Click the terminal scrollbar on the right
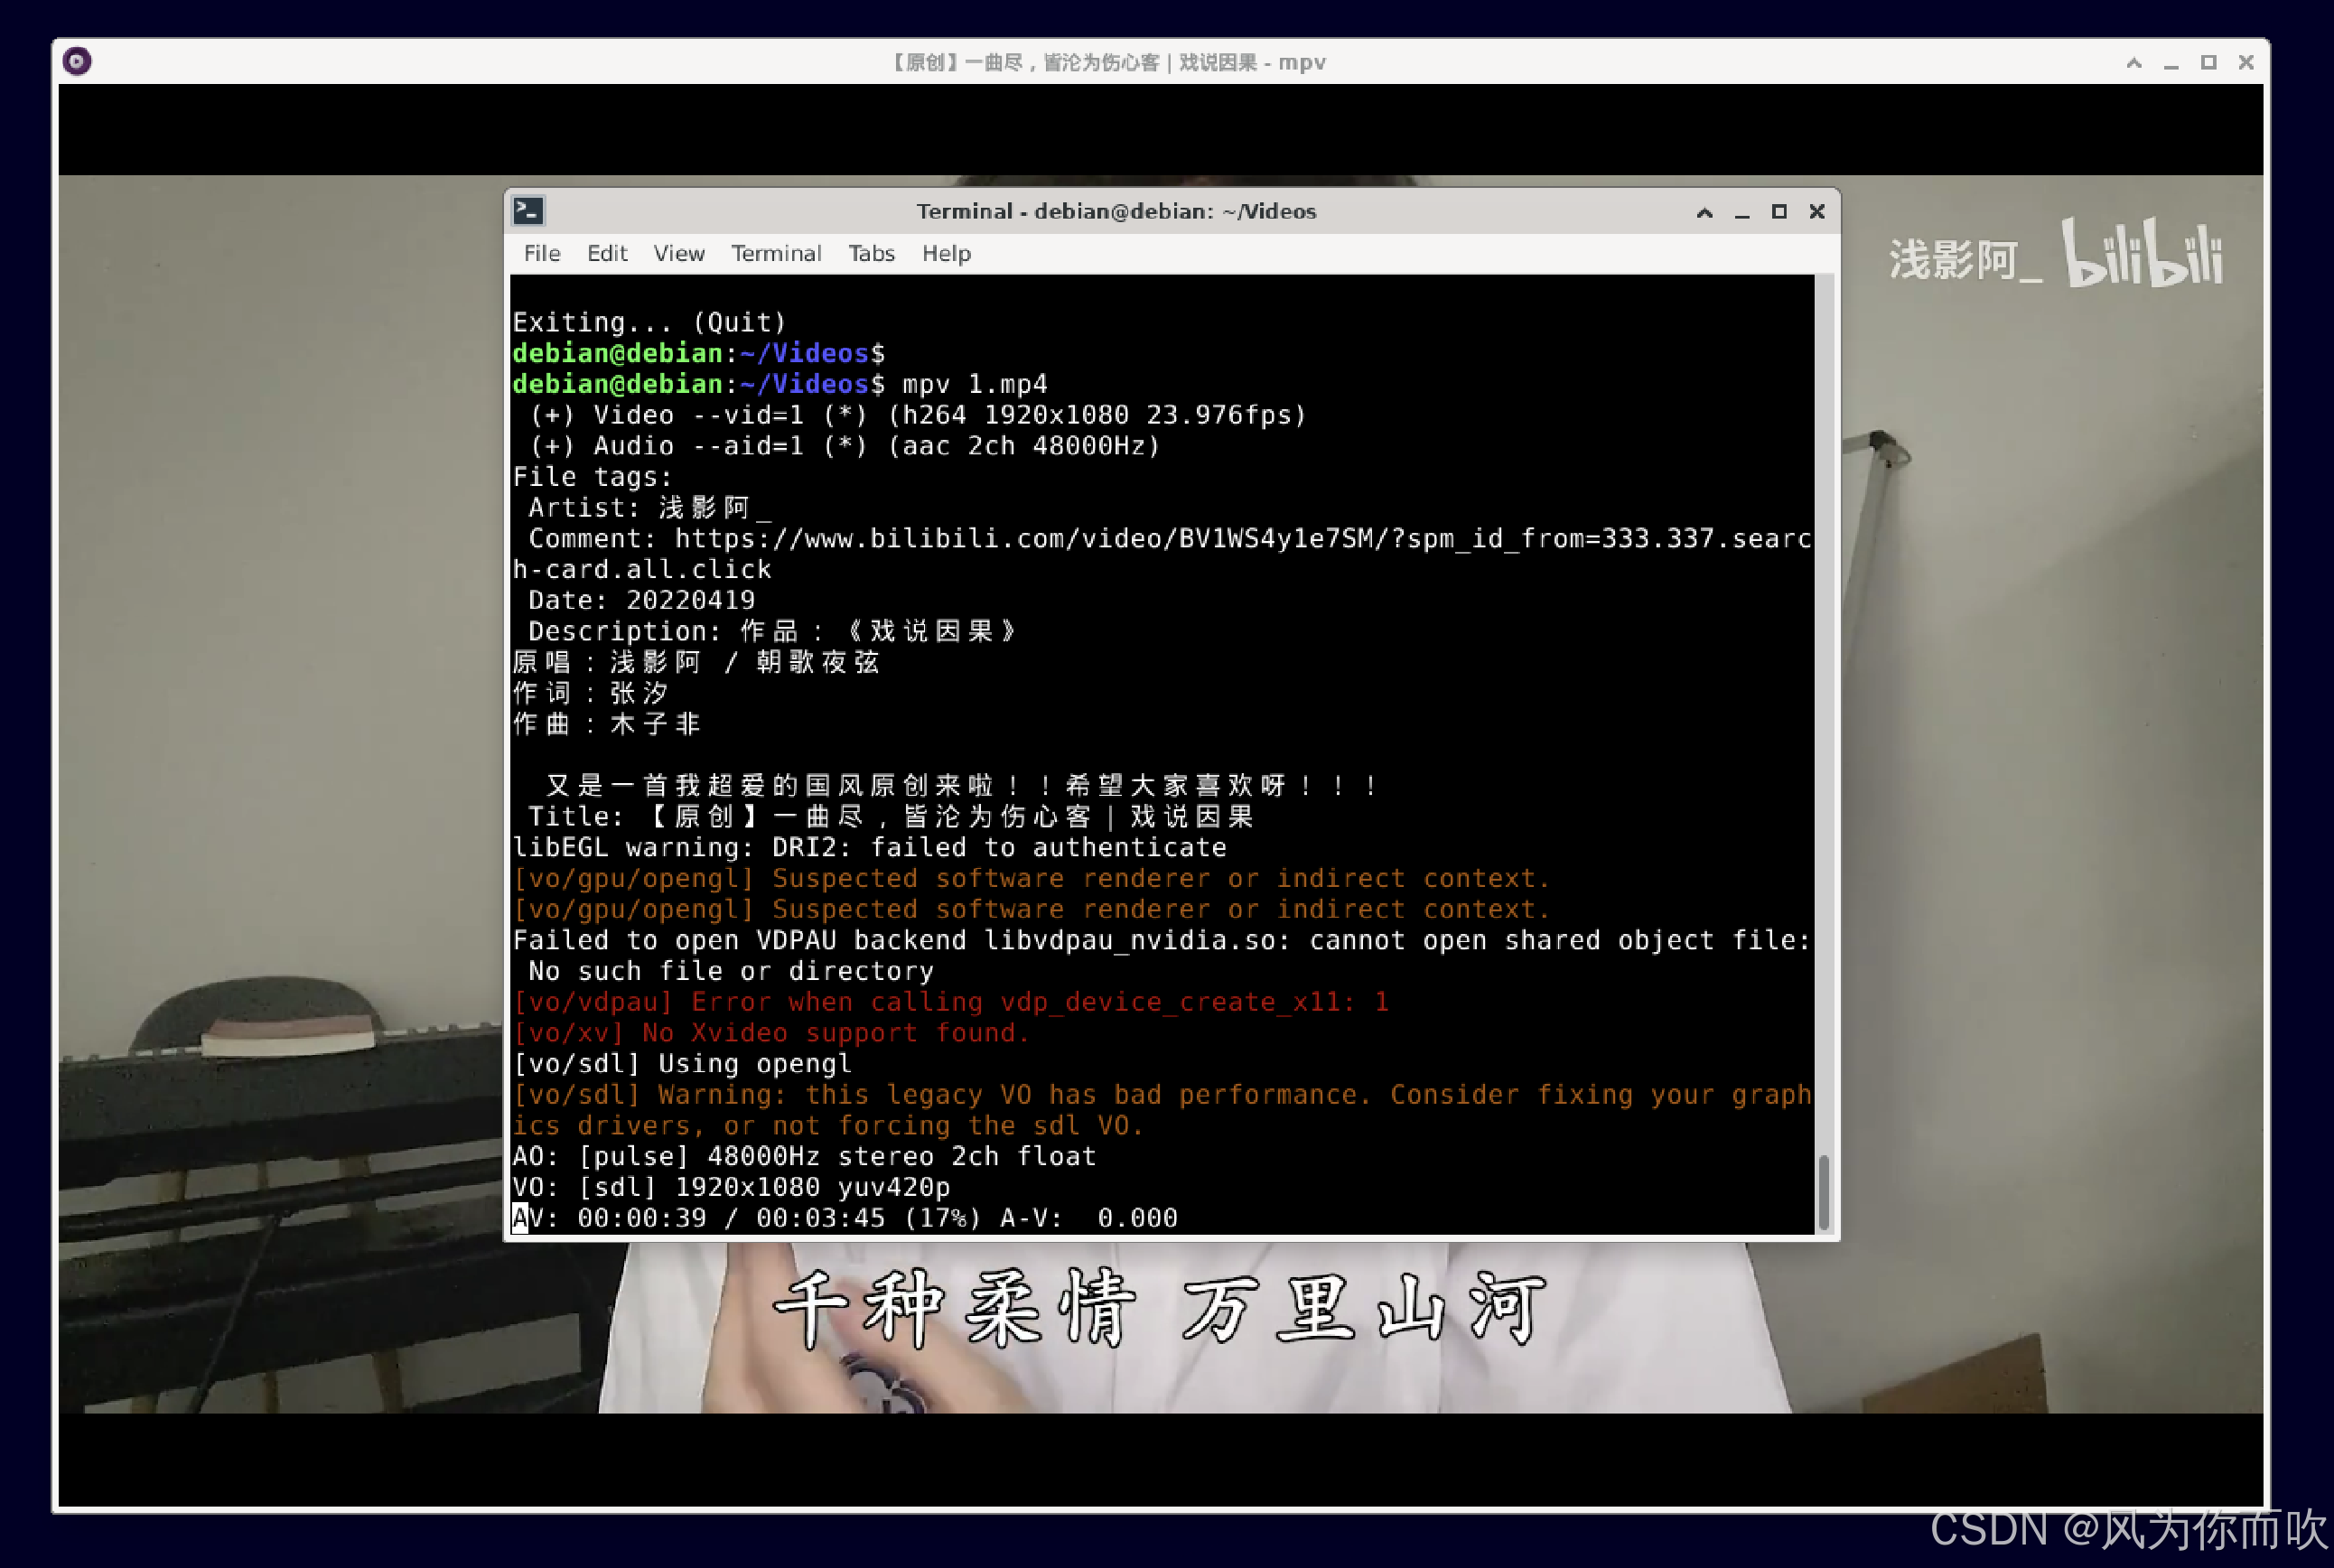 tap(1826, 1190)
